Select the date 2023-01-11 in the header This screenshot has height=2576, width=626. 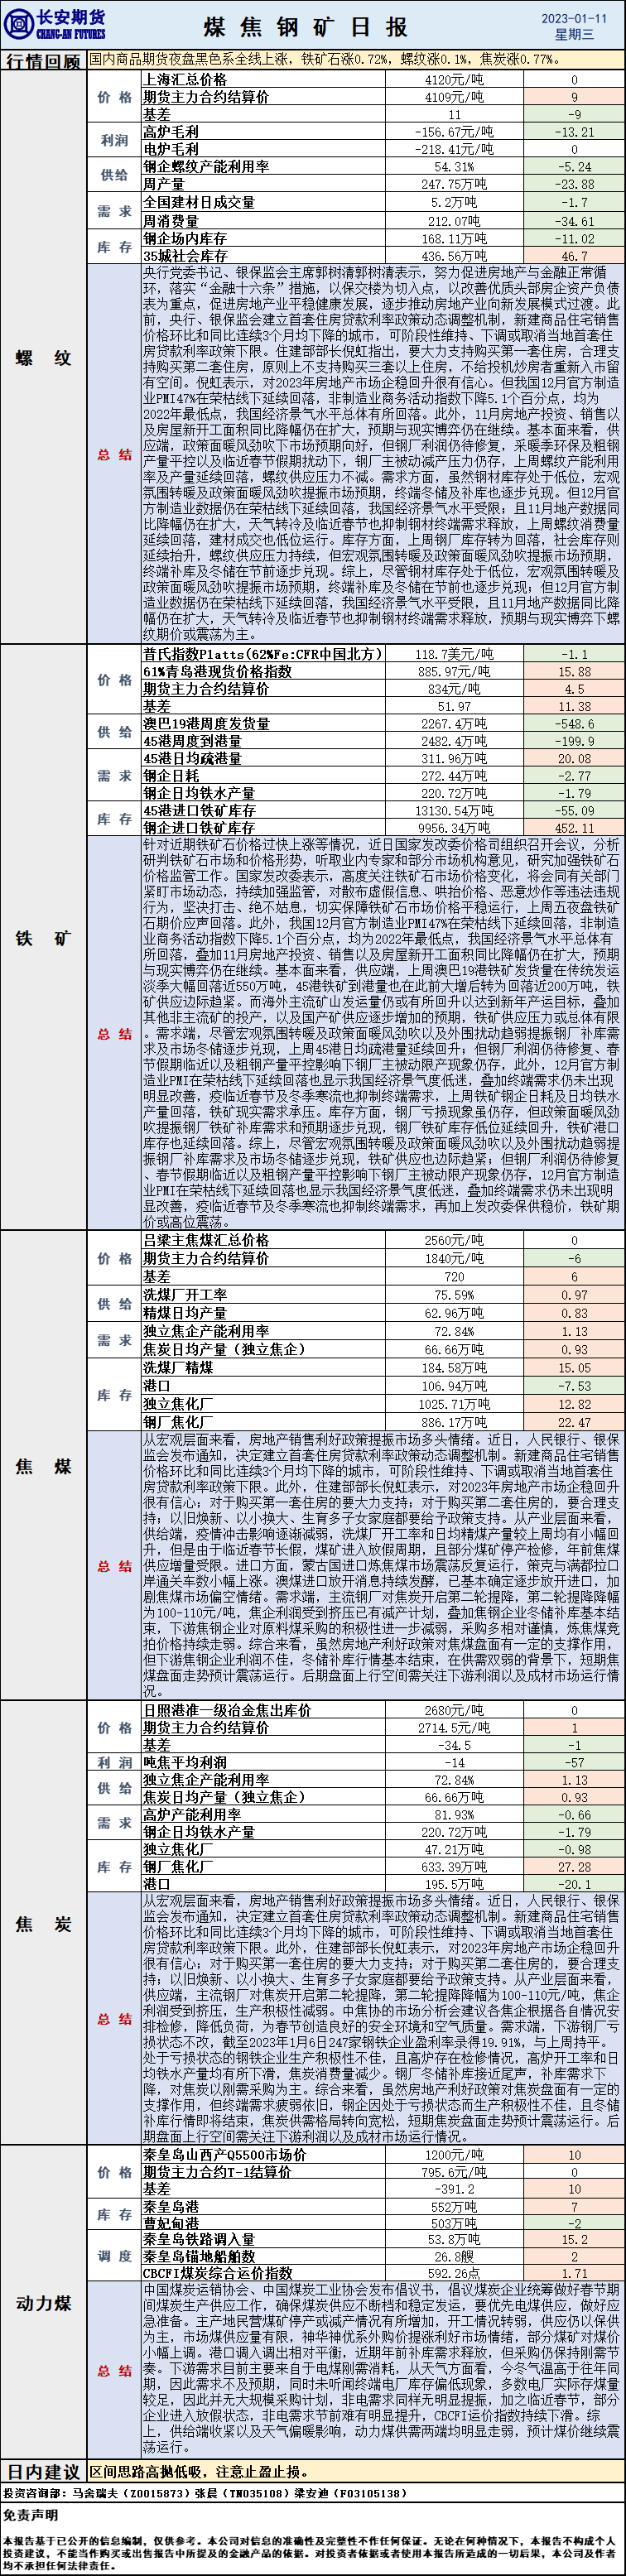574,18
